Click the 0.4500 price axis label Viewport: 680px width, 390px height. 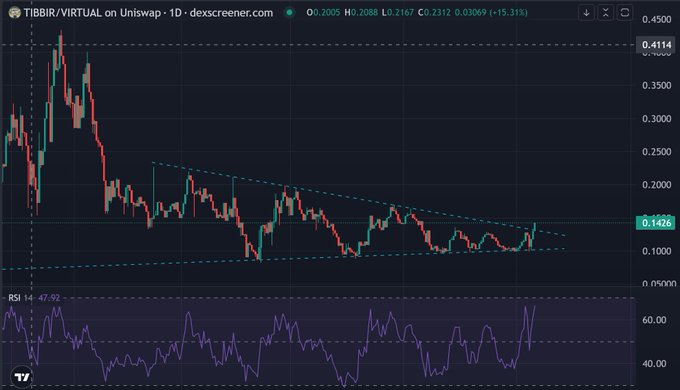coord(657,19)
